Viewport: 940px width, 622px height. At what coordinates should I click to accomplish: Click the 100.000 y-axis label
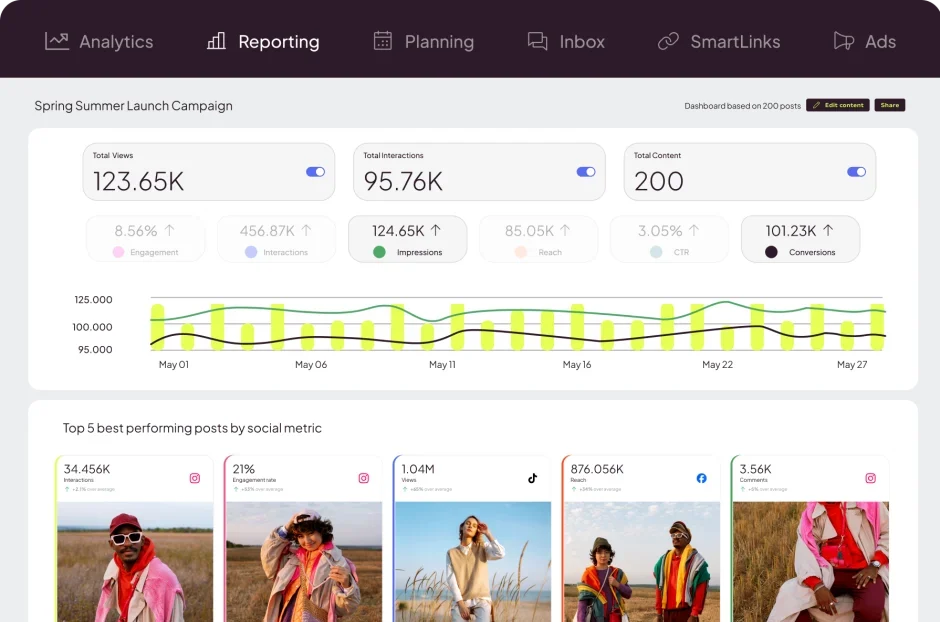92,327
